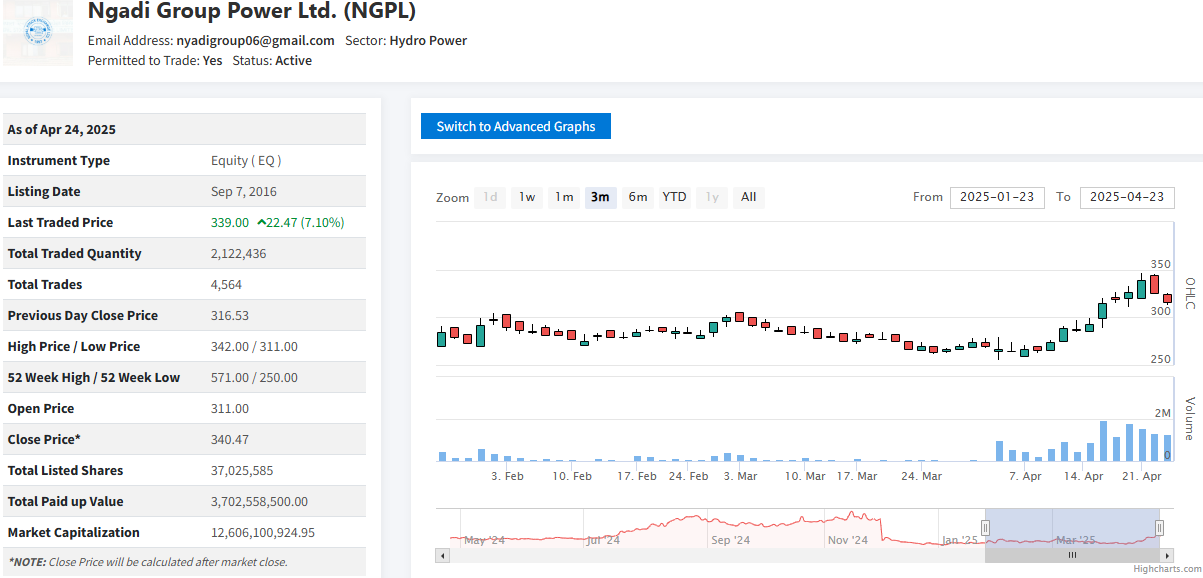1203x578 pixels.
Task: Set chart zoom to 1m
Action: click(x=564, y=197)
